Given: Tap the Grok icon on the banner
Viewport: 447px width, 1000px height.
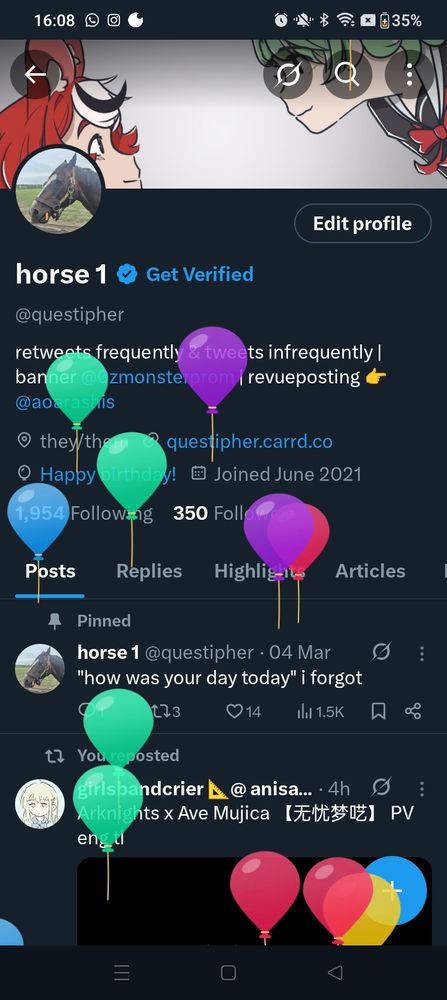Looking at the screenshot, I should pyautogui.click(x=288, y=75).
